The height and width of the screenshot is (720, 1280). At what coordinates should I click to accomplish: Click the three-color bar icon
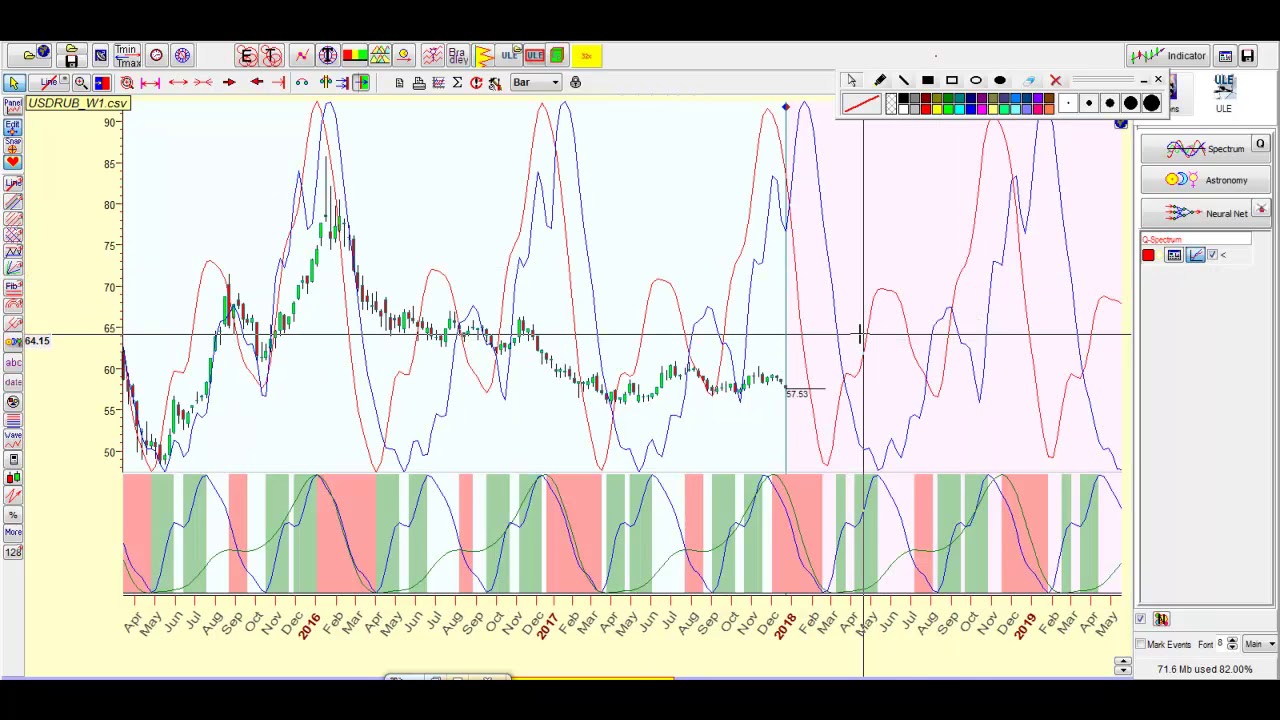(x=354, y=55)
